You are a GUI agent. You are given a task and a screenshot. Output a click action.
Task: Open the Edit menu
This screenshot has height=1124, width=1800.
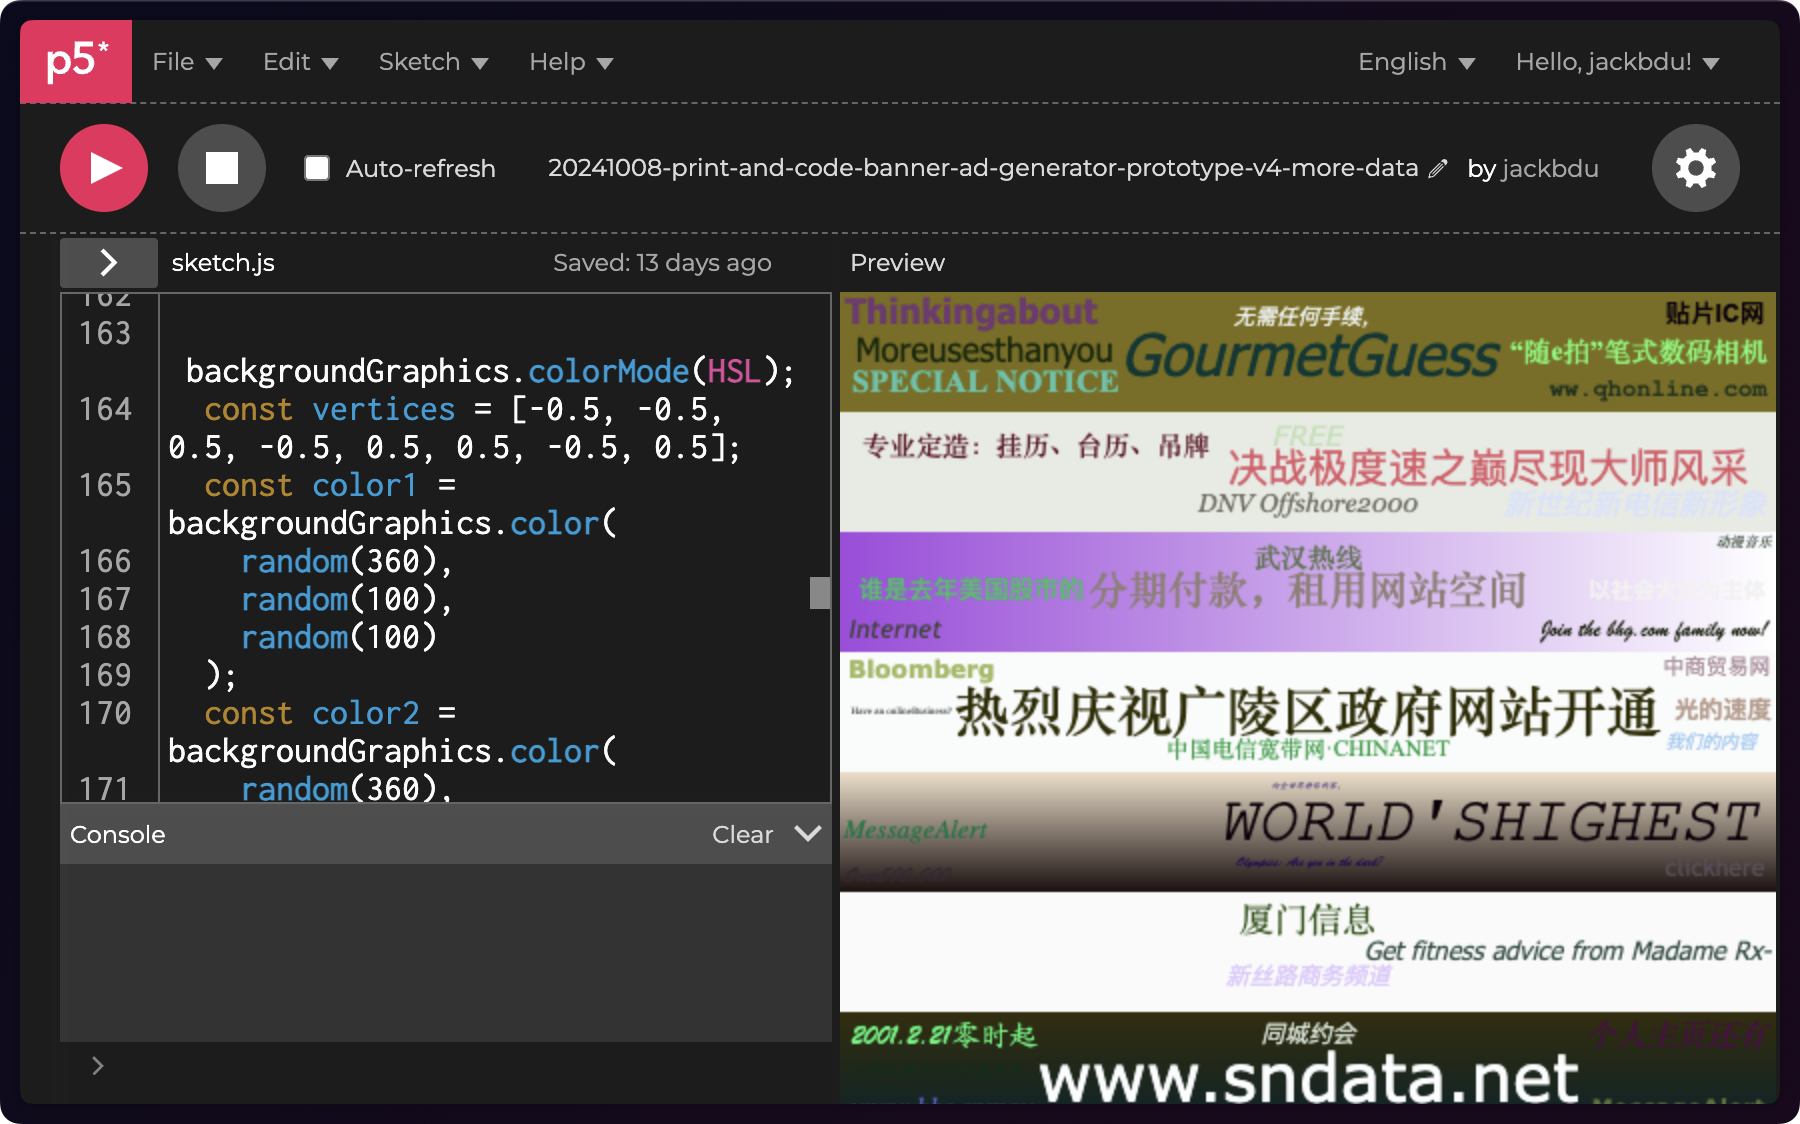tap(300, 62)
